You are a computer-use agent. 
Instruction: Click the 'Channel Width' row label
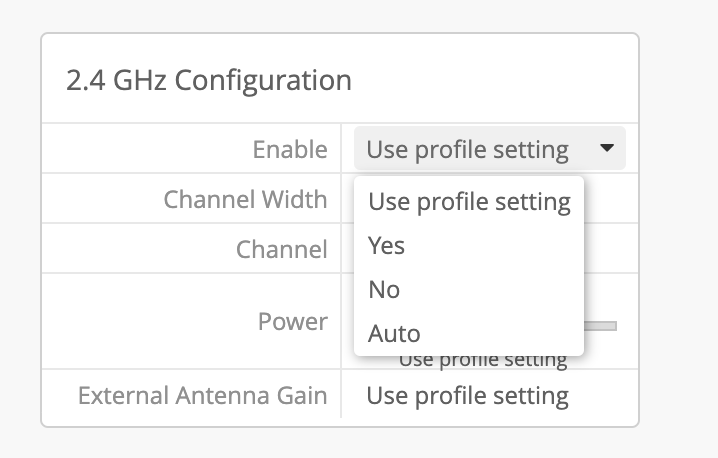[x=245, y=199]
